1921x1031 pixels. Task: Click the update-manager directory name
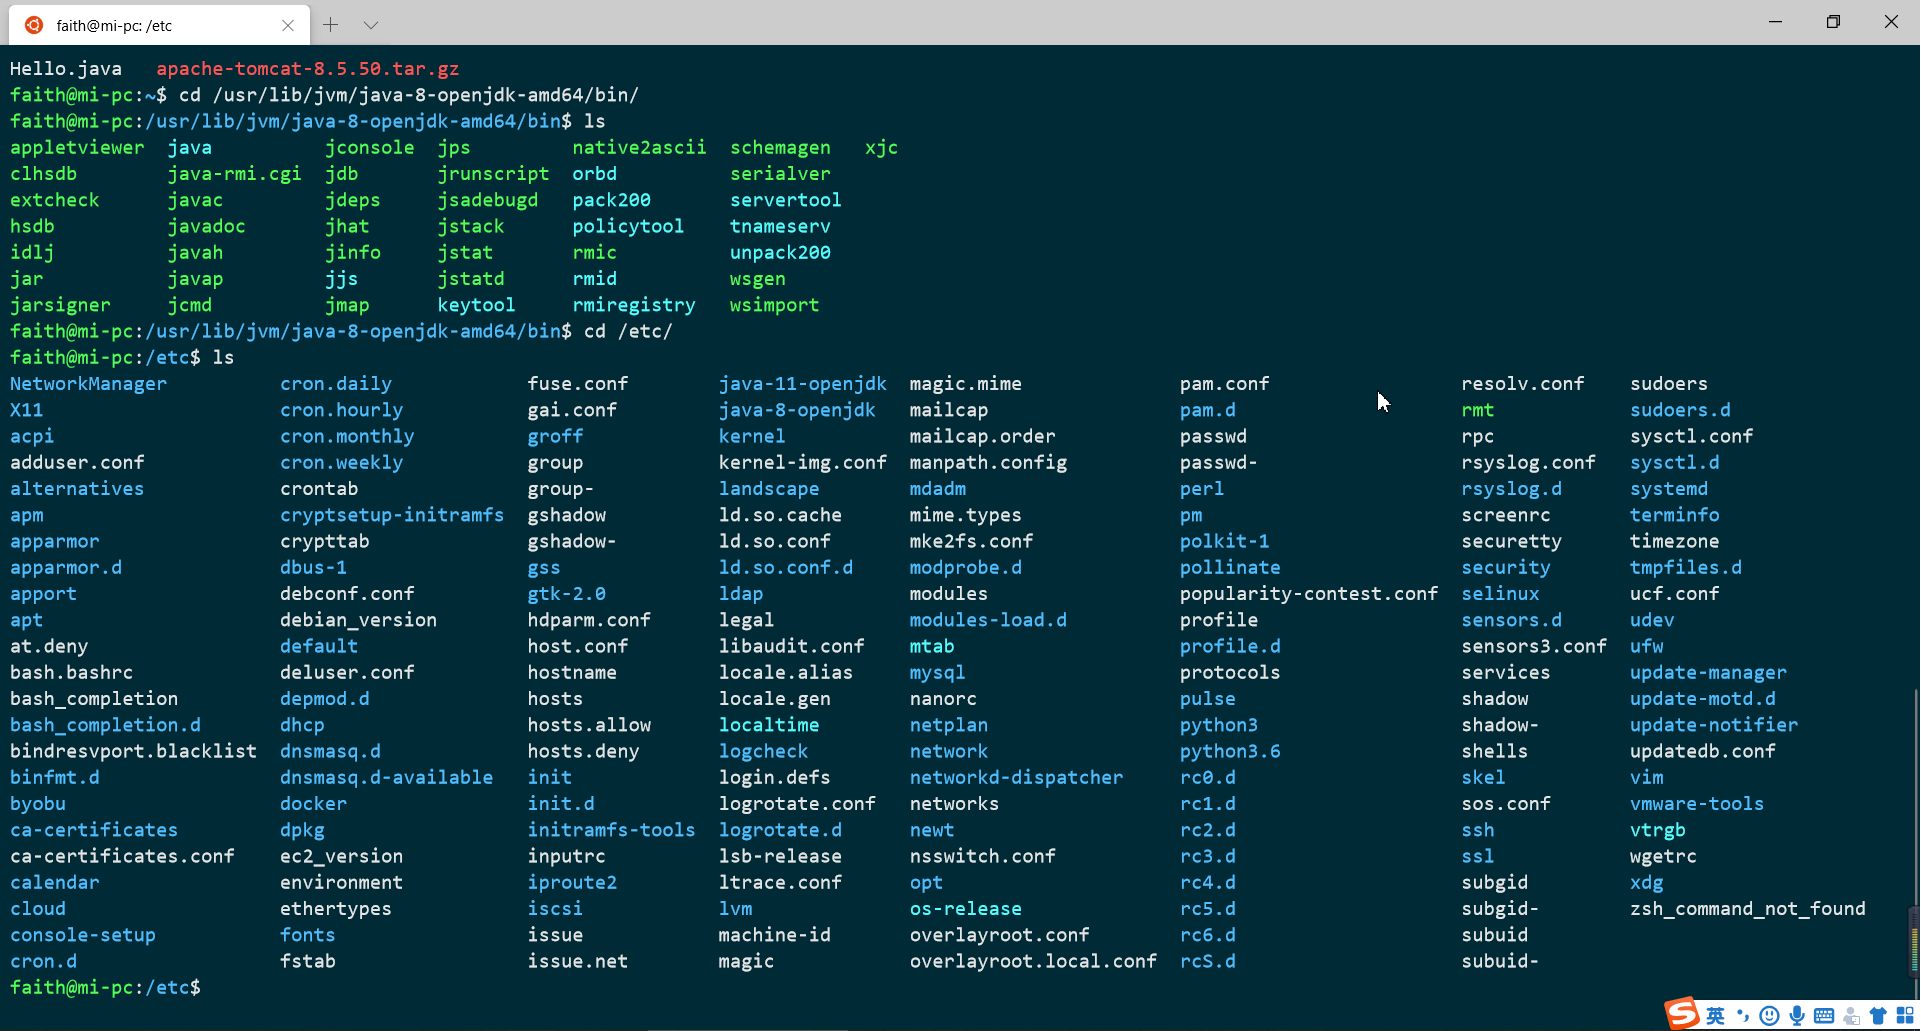point(1708,673)
